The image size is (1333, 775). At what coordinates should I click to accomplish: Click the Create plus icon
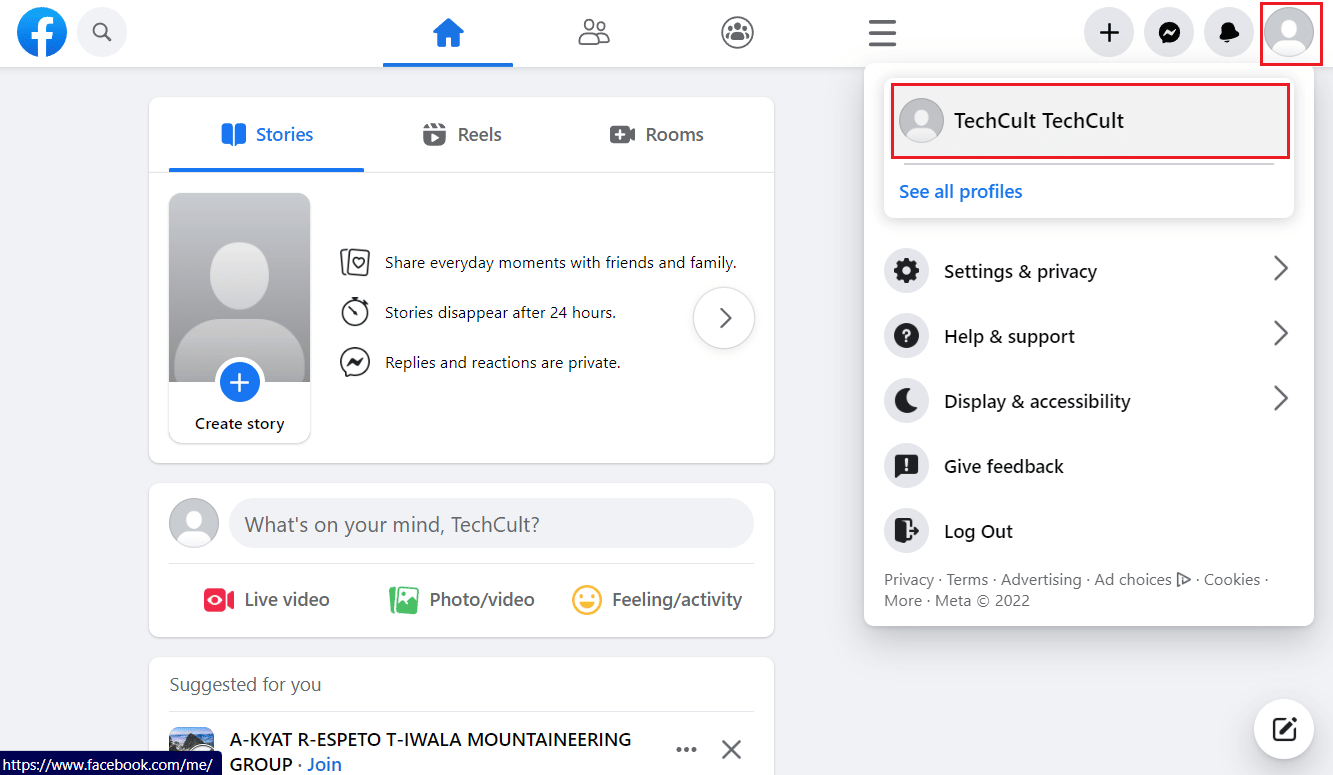[1109, 32]
